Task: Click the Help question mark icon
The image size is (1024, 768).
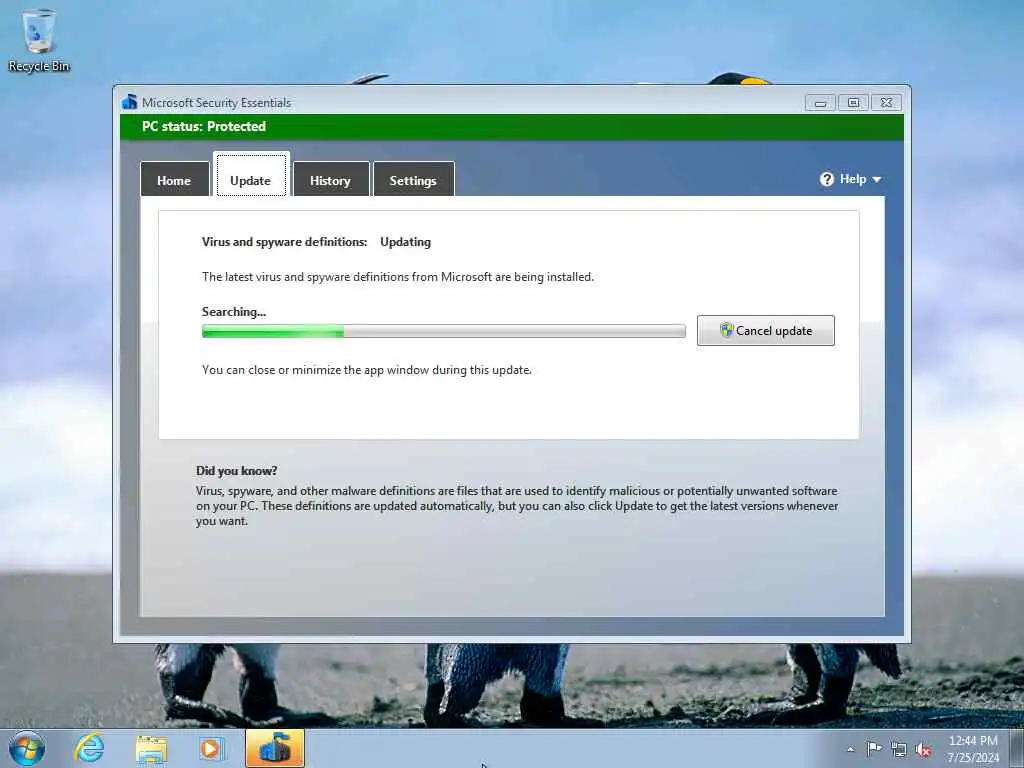Action: click(827, 179)
